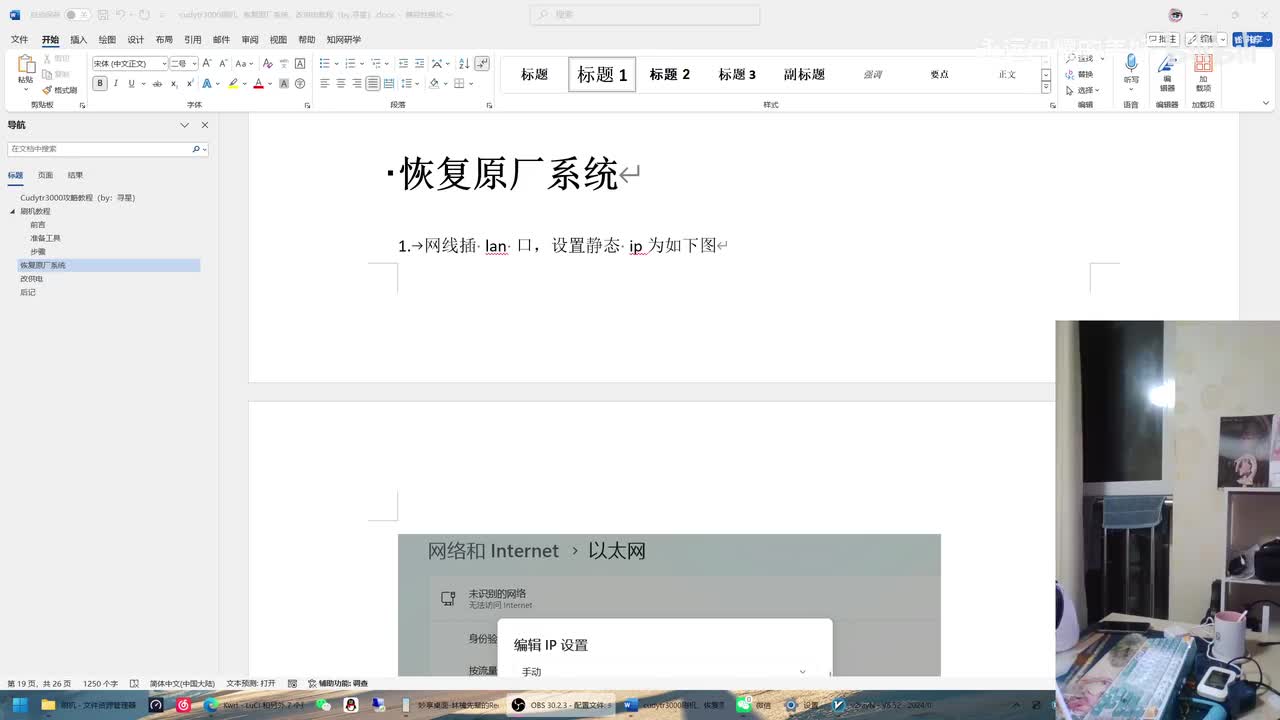Toggle italic formatting
1280x720 pixels.
click(x=116, y=84)
